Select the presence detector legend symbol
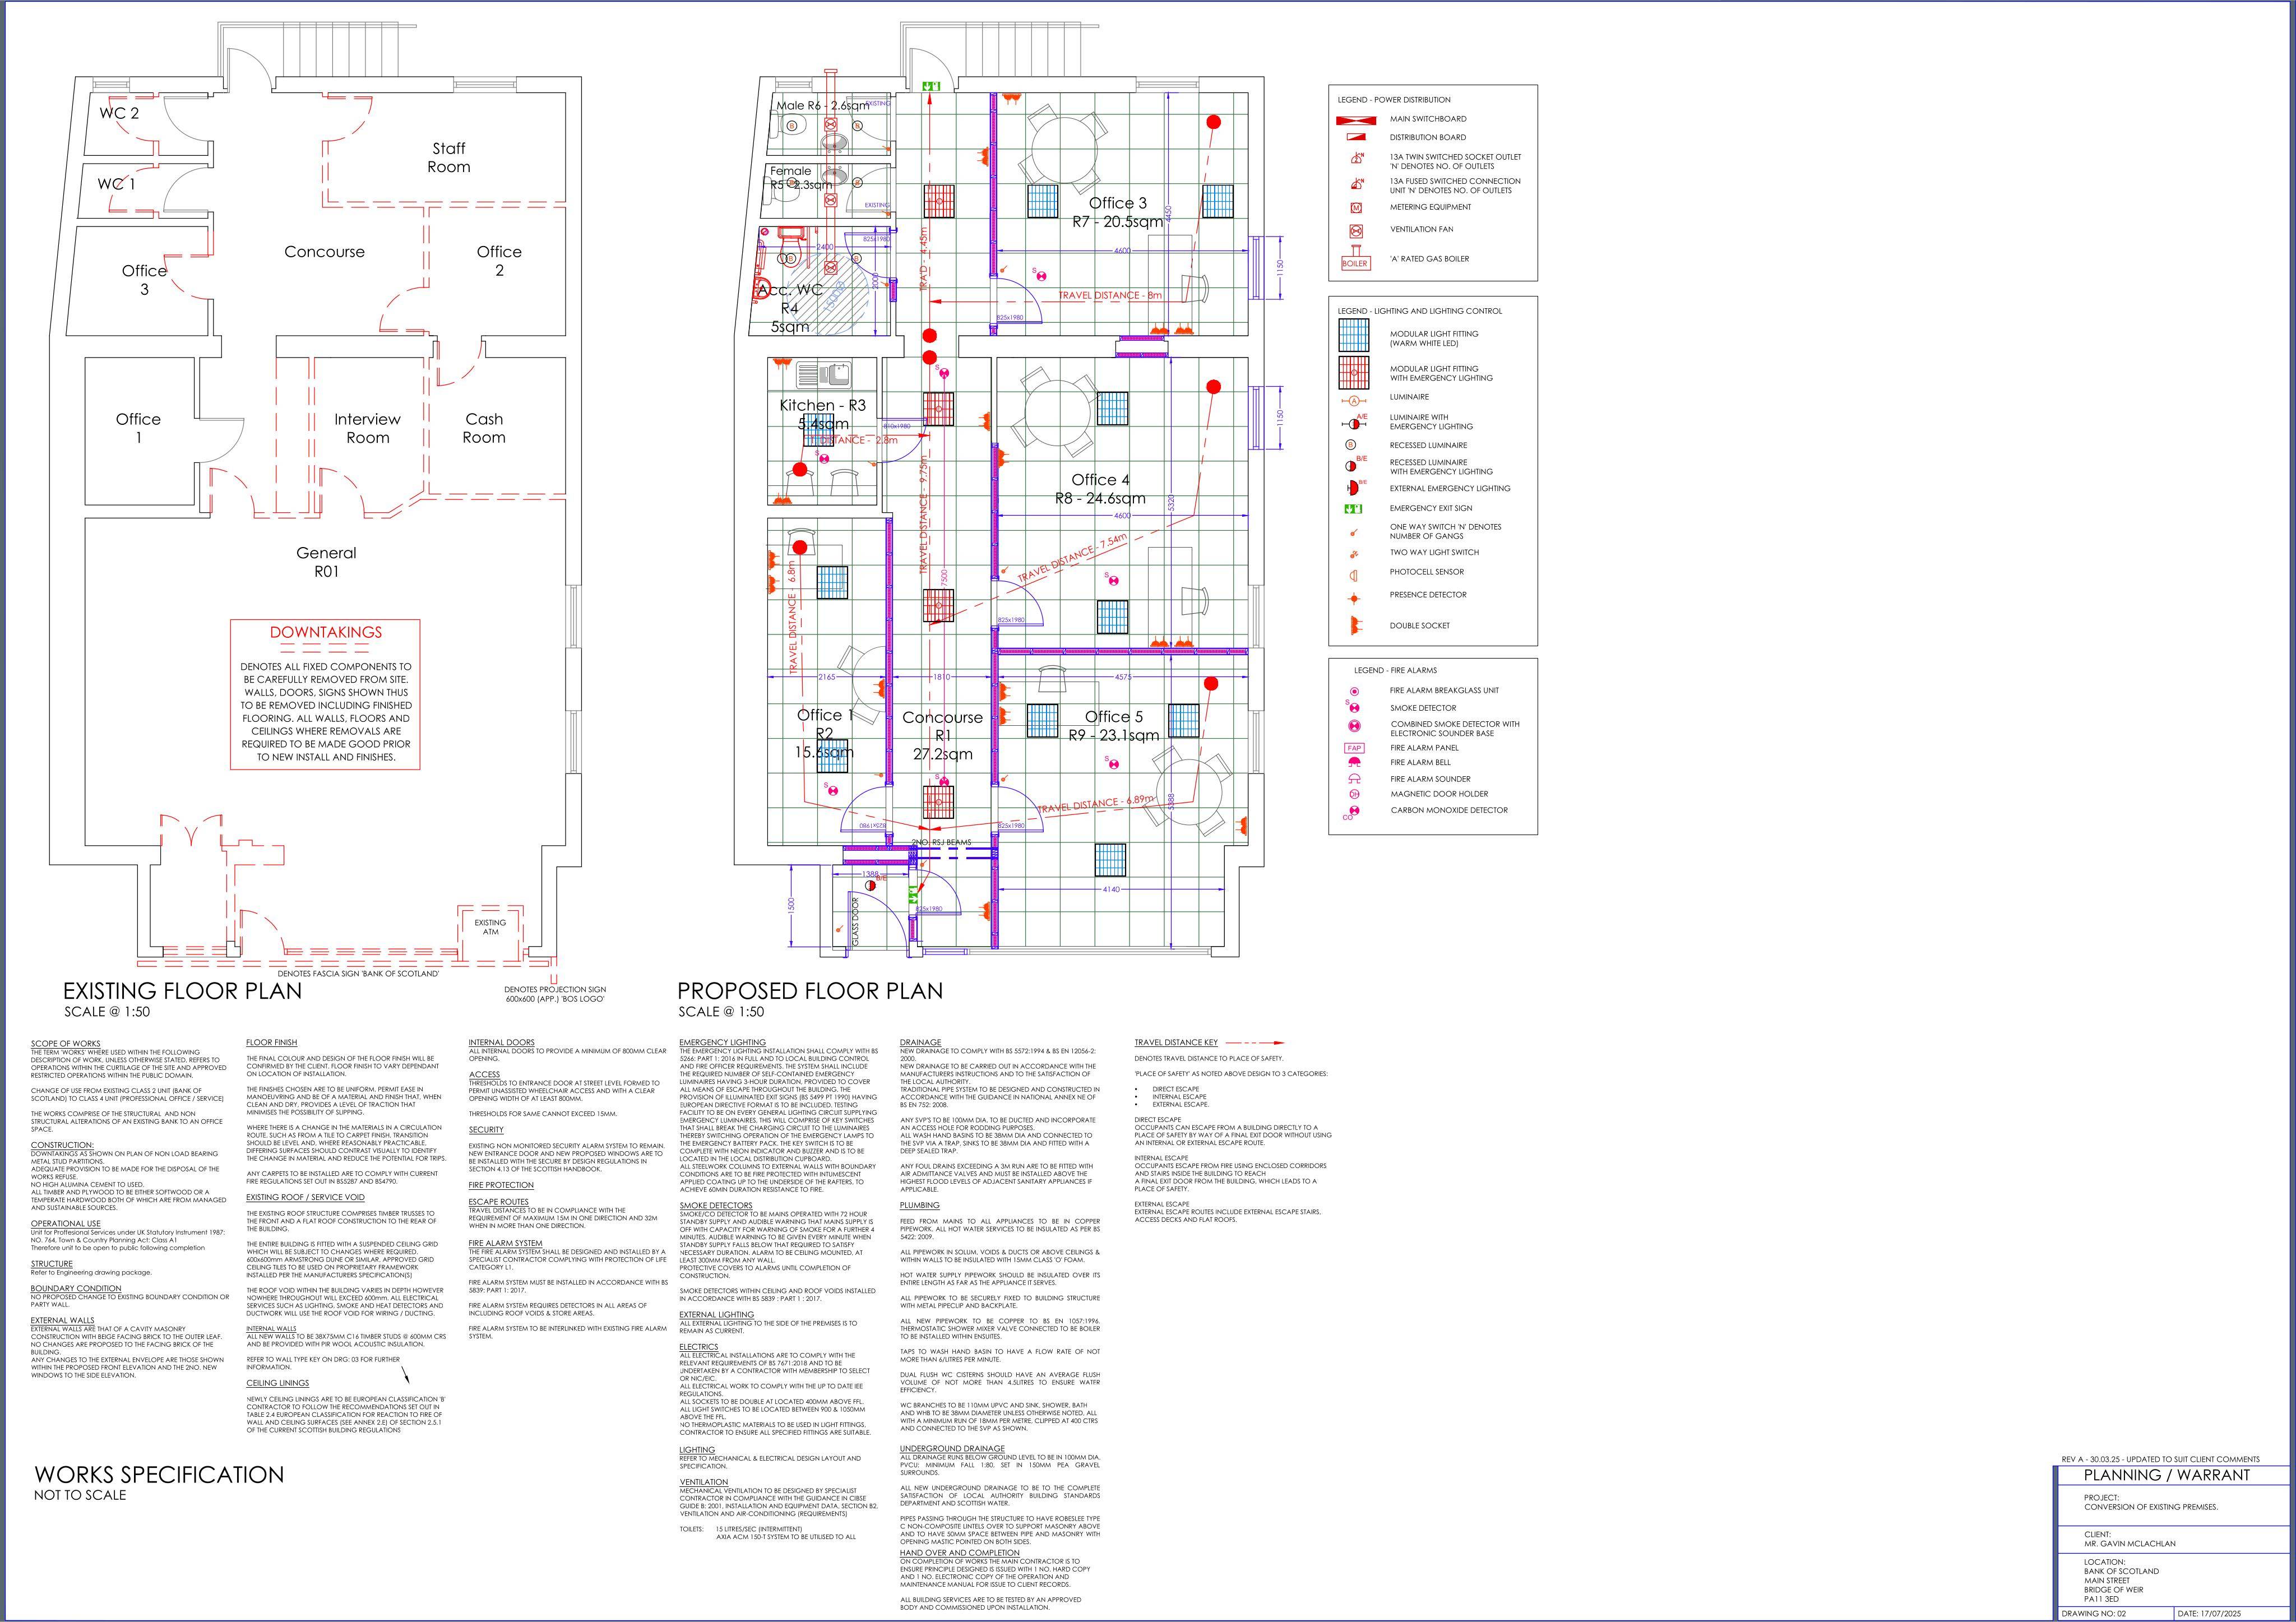This screenshot has height=1622, width=2296. (1354, 599)
